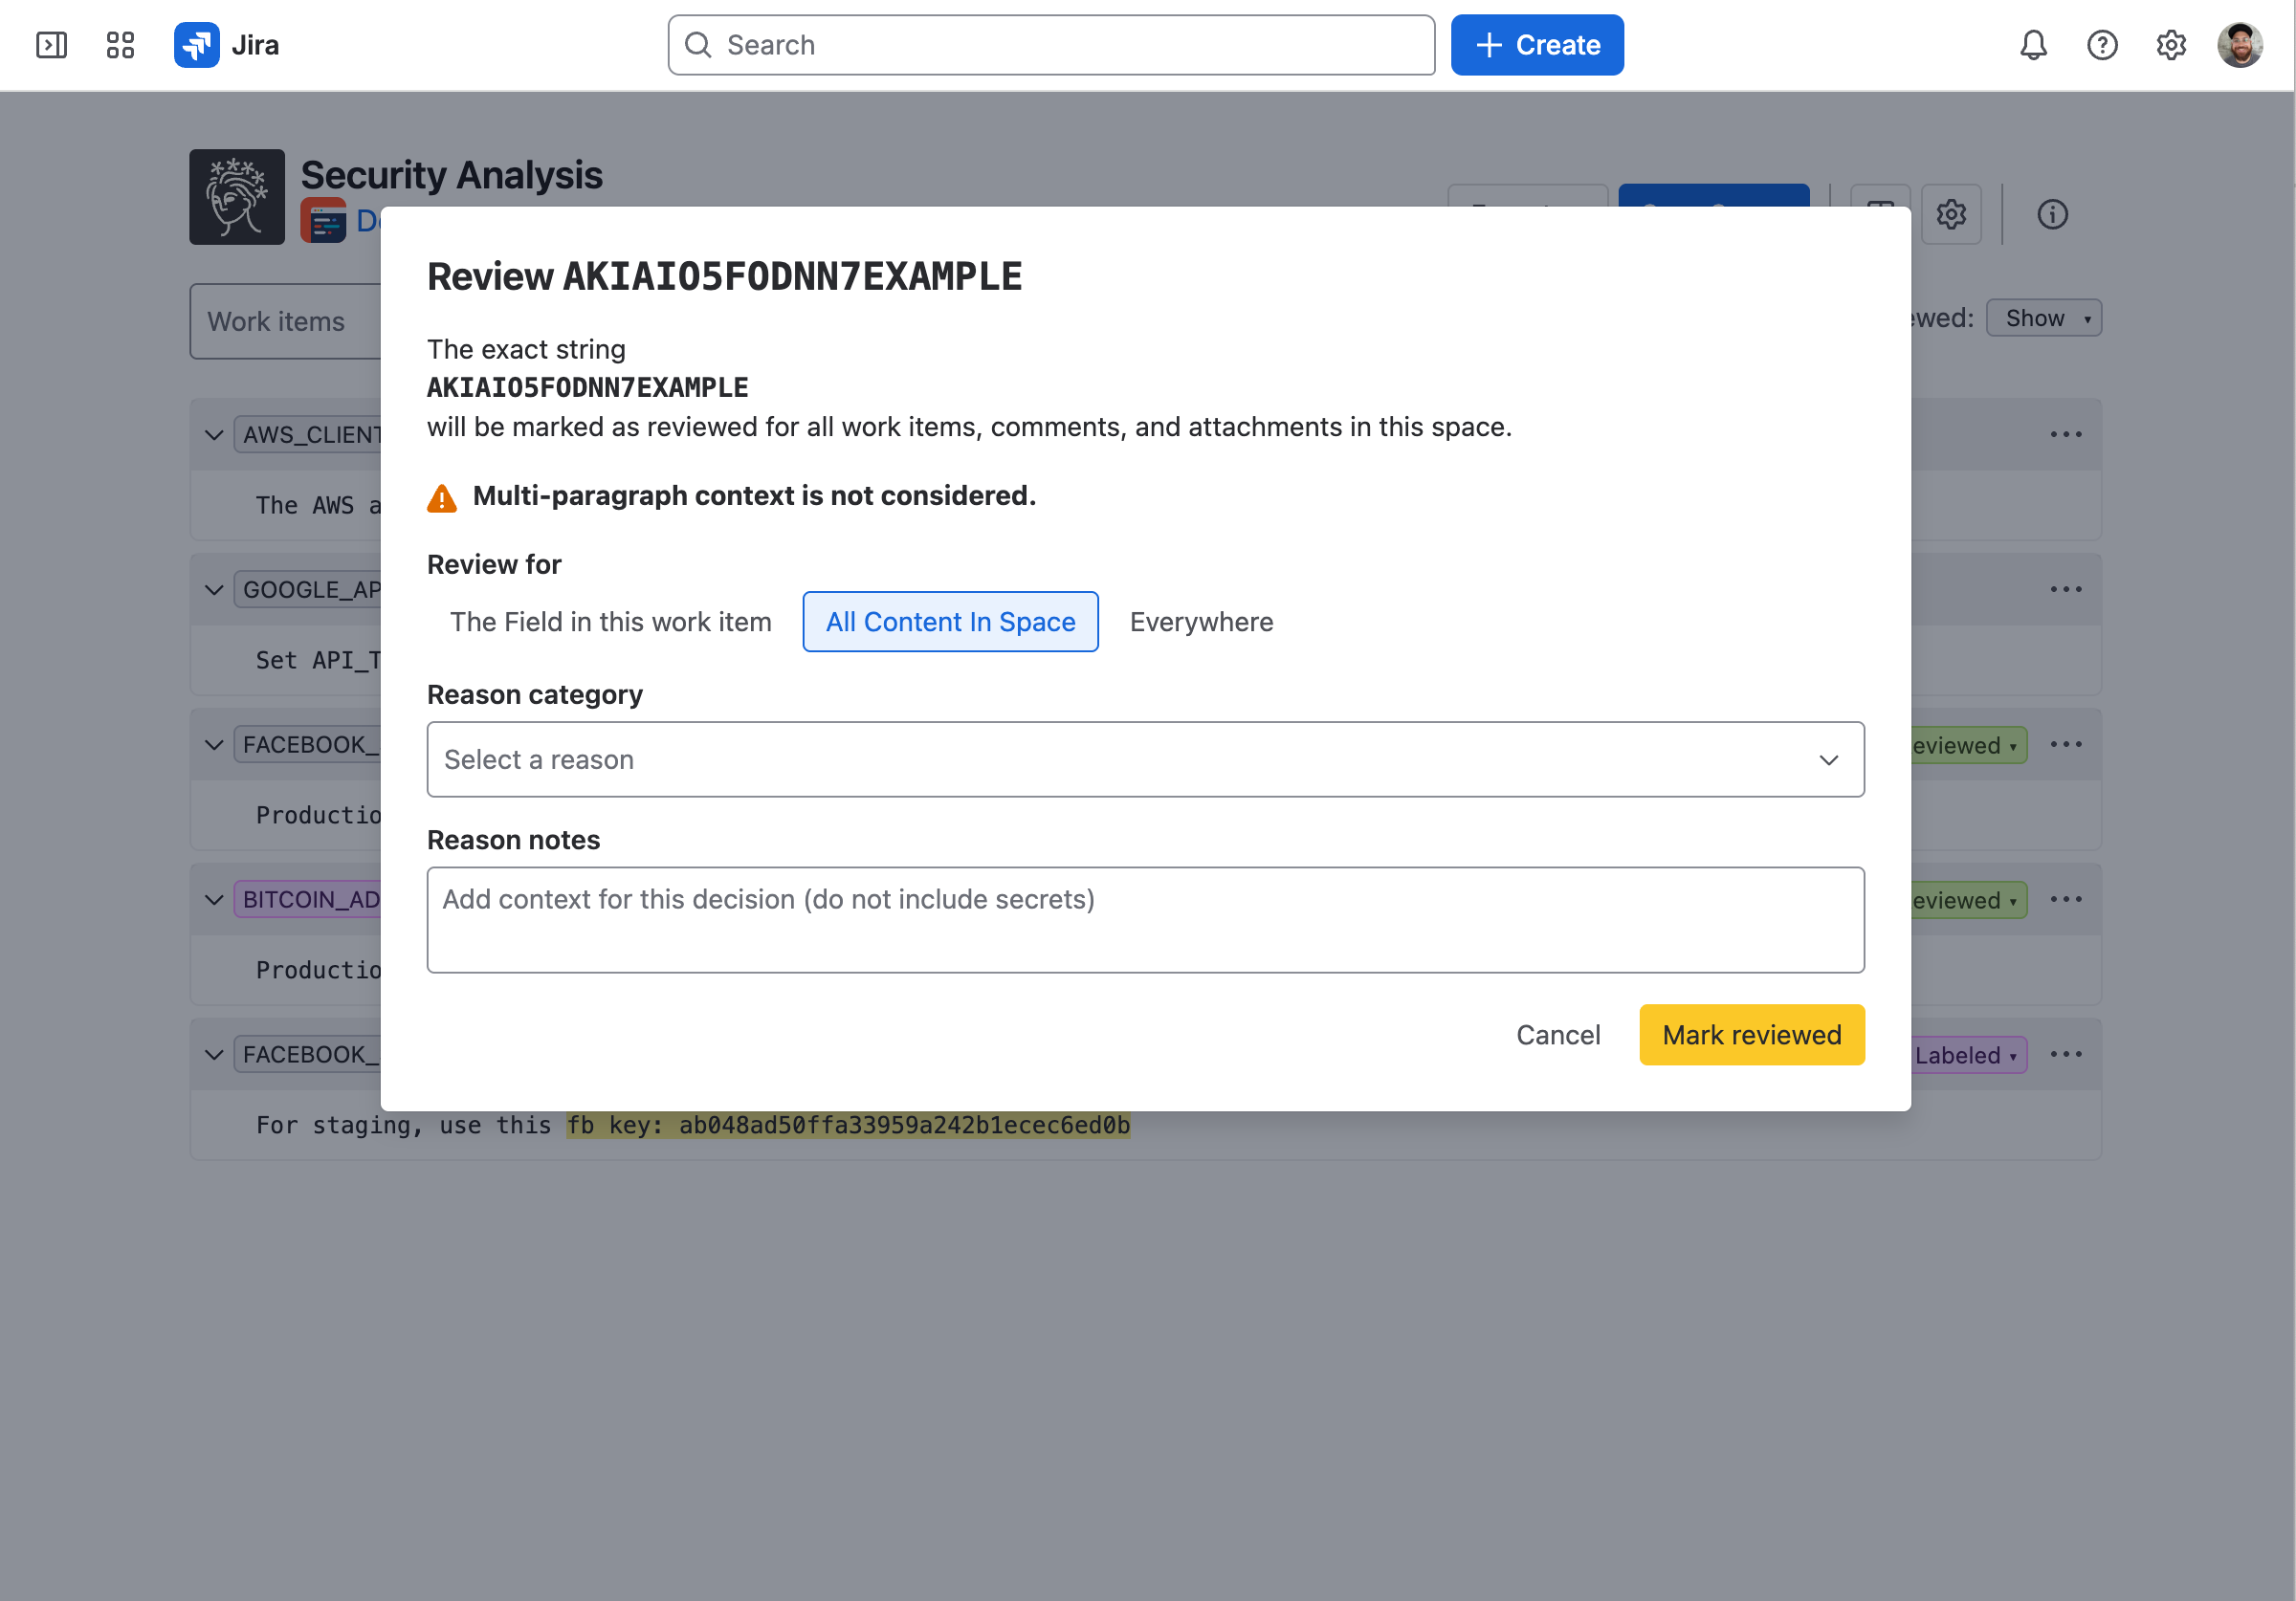Open the help question mark icon
The image size is (2296, 1601).
[2102, 45]
